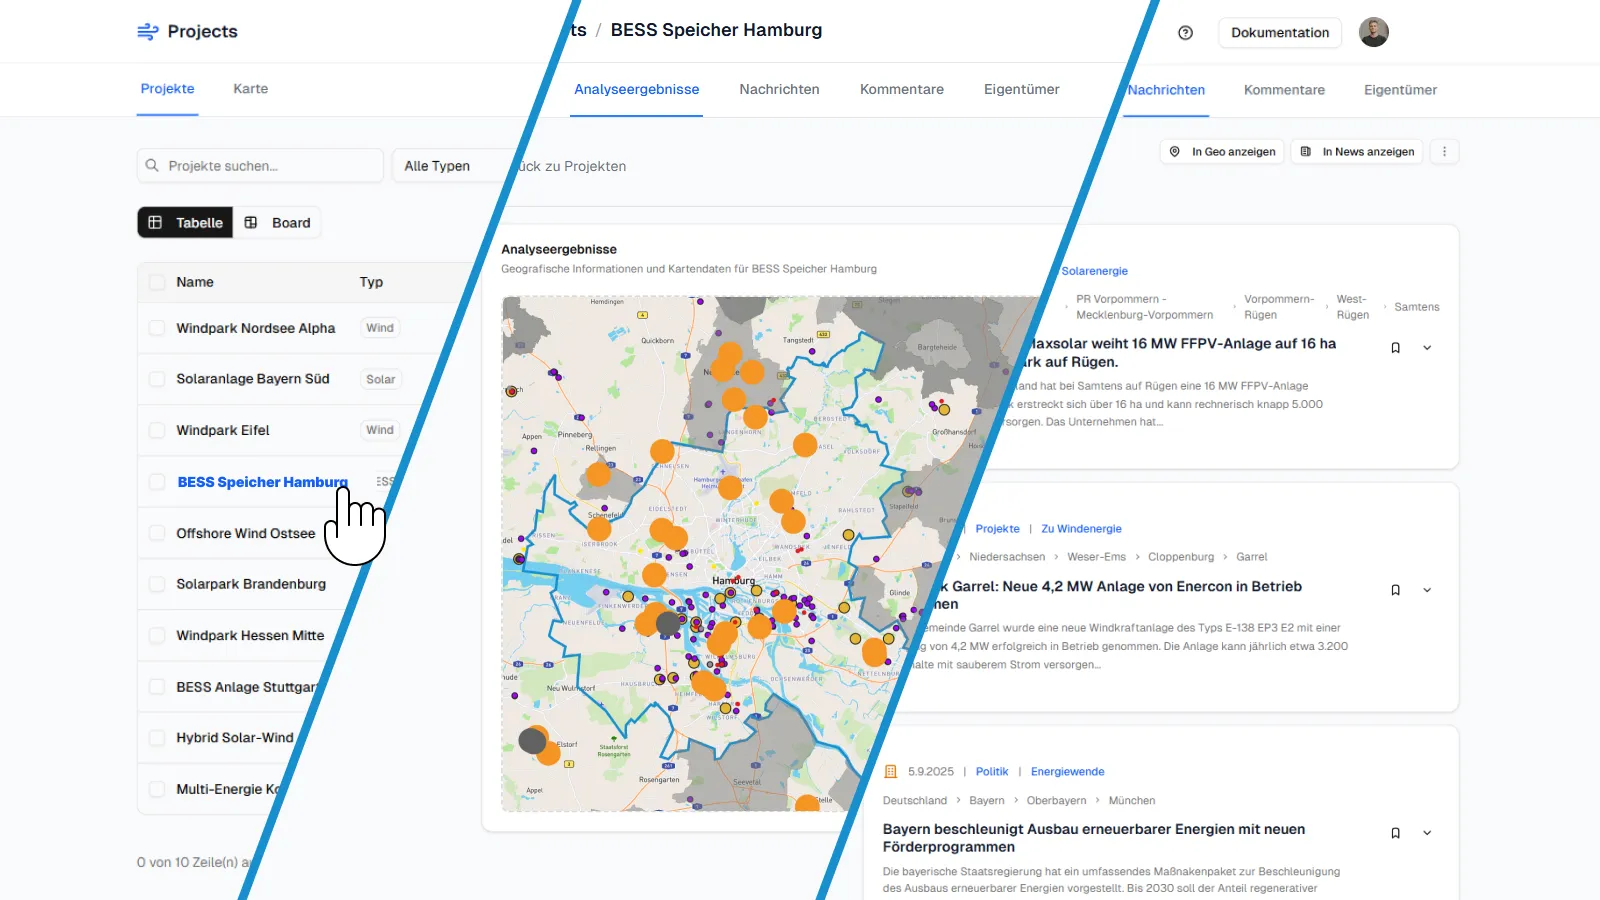Expand the FFPV-Anlage Rügen article chevron
This screenshot has height=900, width=1600.
click(1427, 348)
